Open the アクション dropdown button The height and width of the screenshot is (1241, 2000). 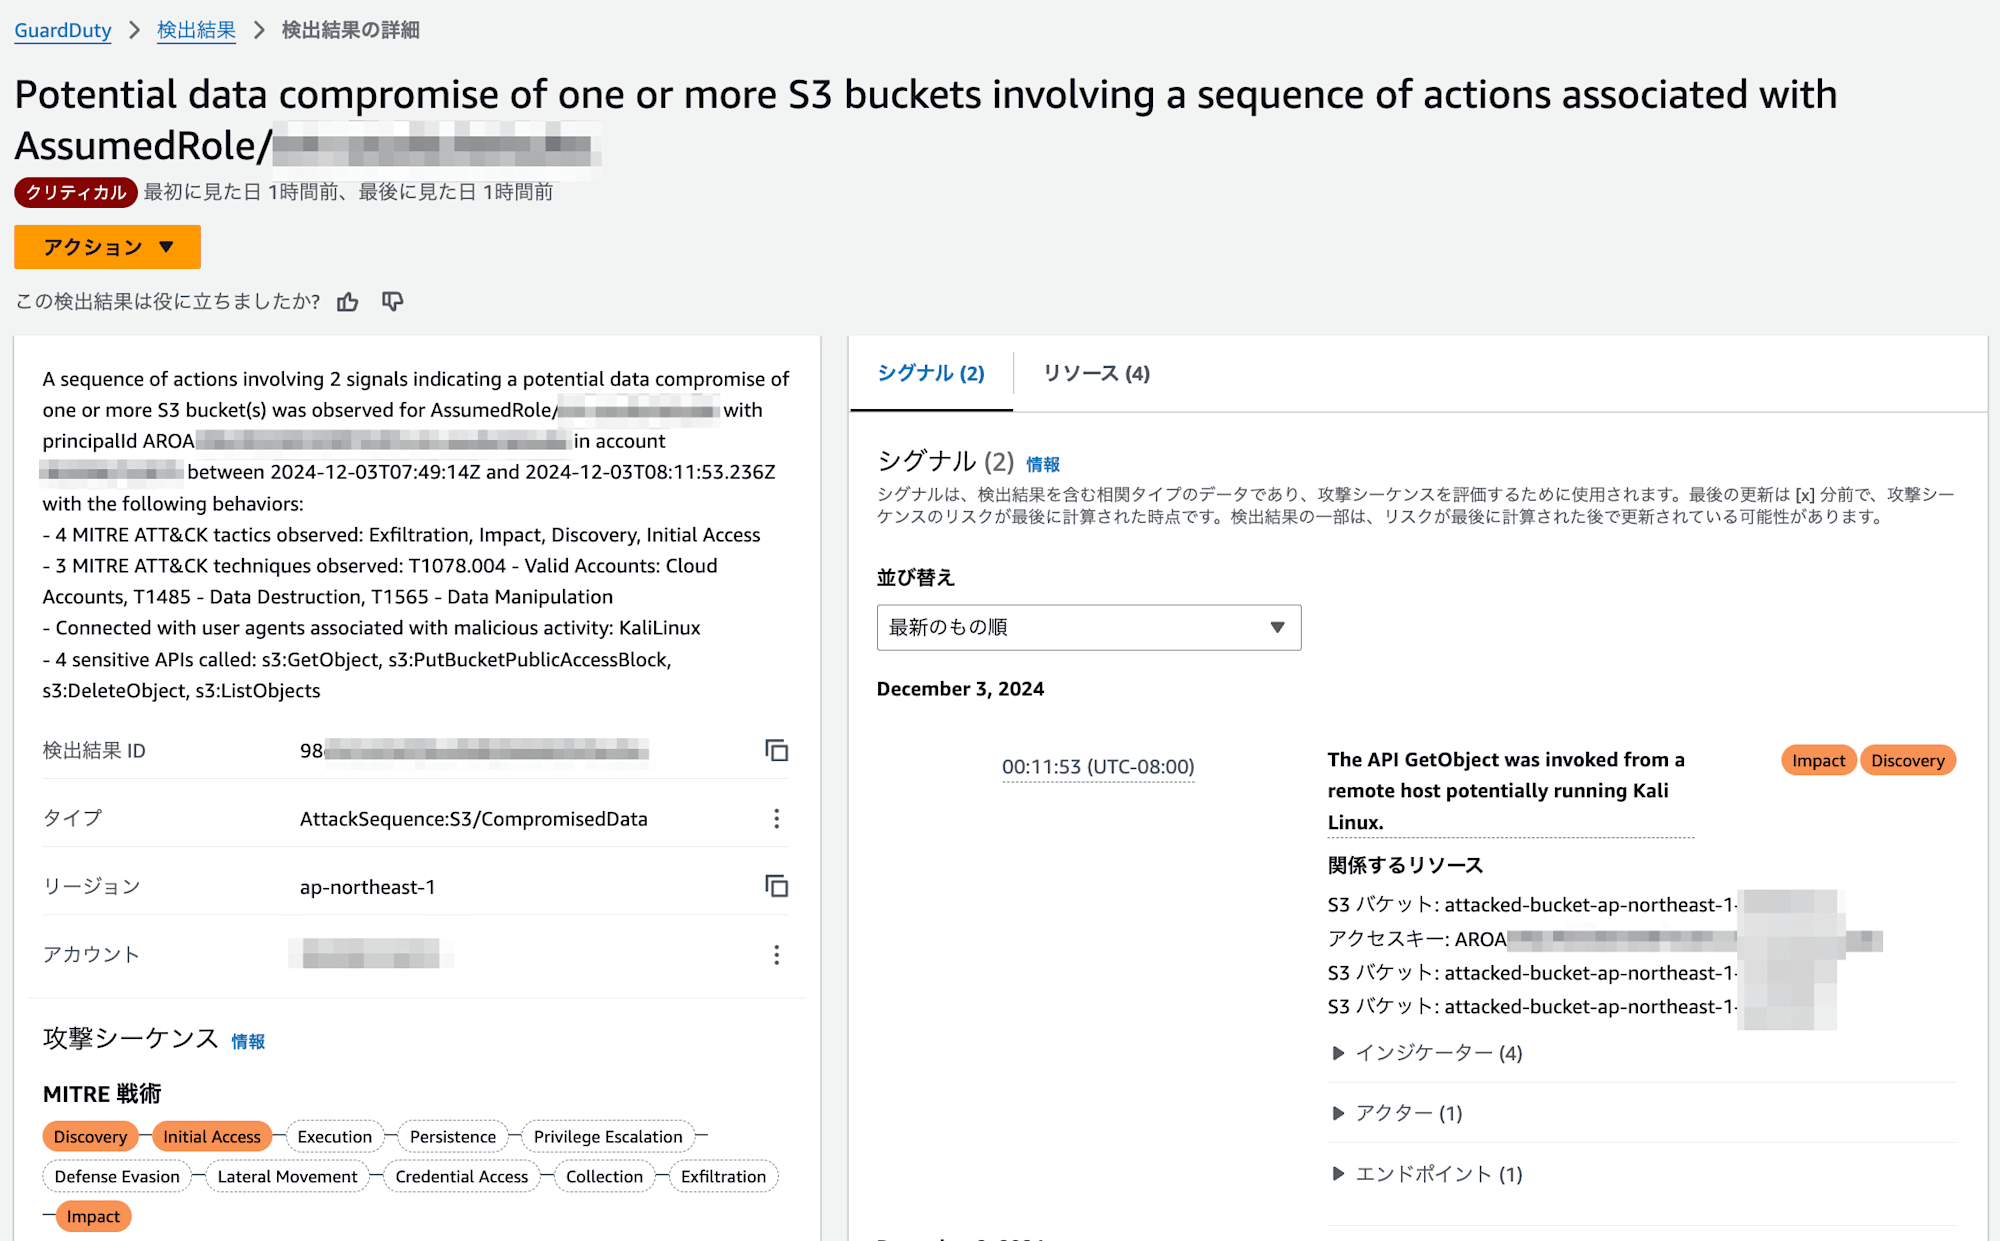107,247
